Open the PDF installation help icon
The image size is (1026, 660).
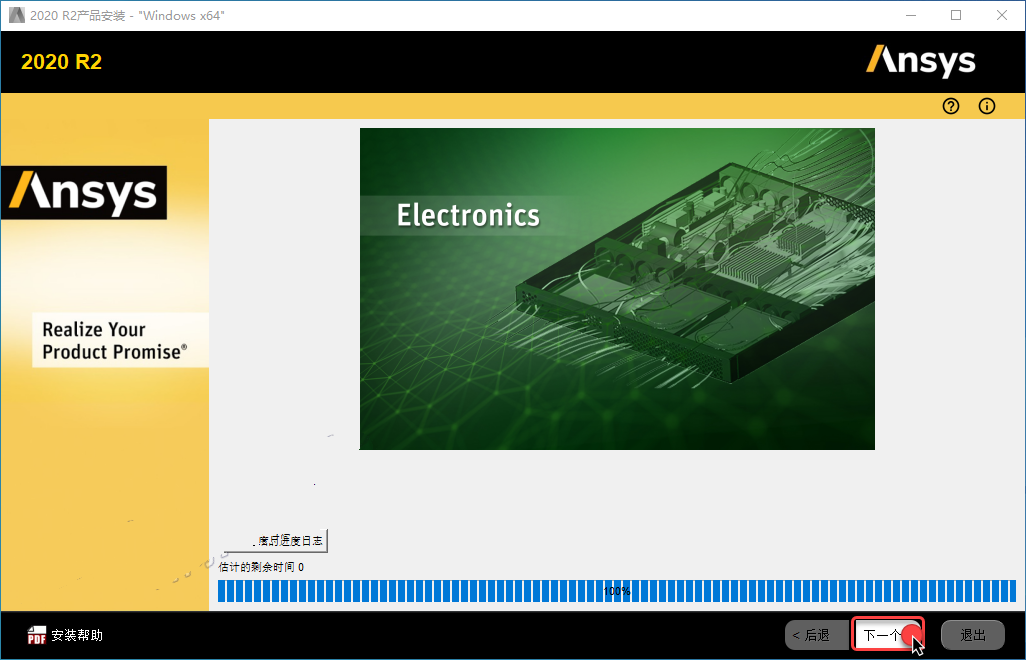(x=37, y=635)
